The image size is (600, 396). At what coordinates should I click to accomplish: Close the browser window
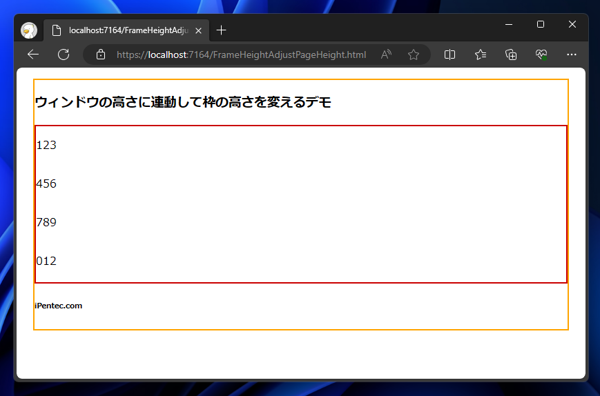point(572,24)
